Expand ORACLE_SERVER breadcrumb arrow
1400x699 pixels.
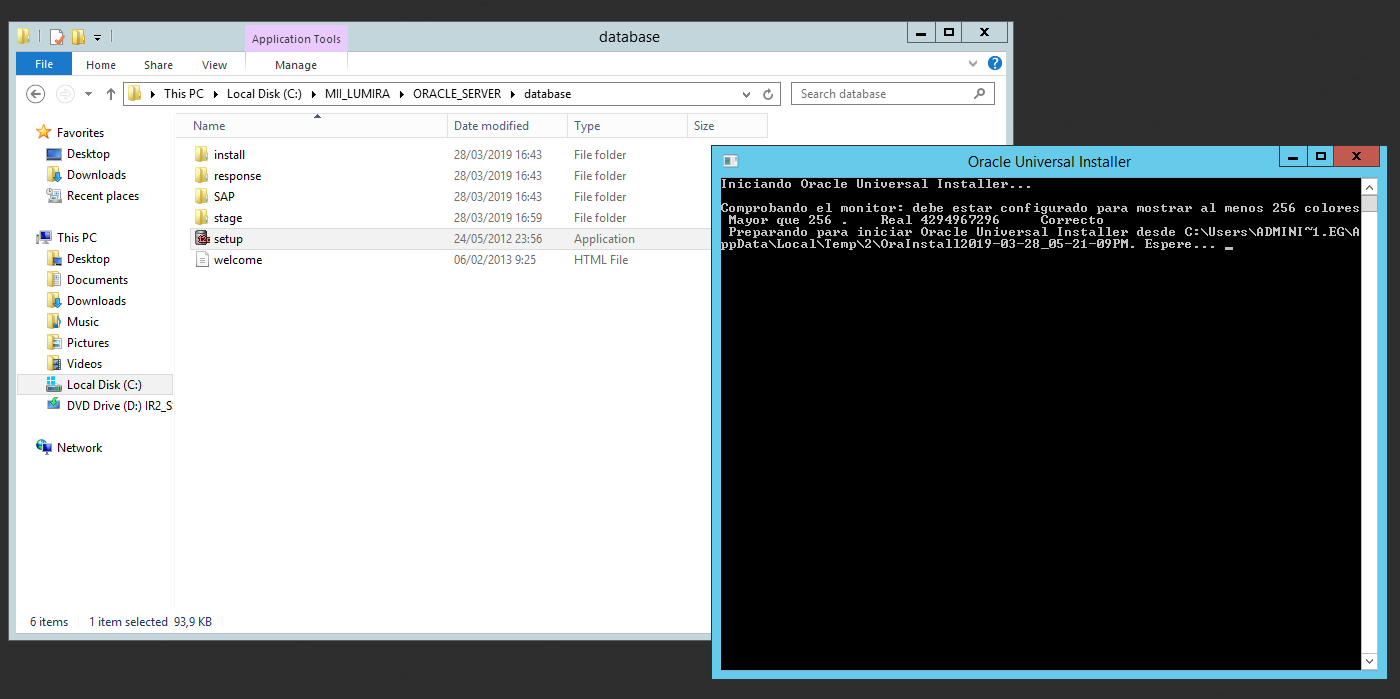click(x=513, y=94)
